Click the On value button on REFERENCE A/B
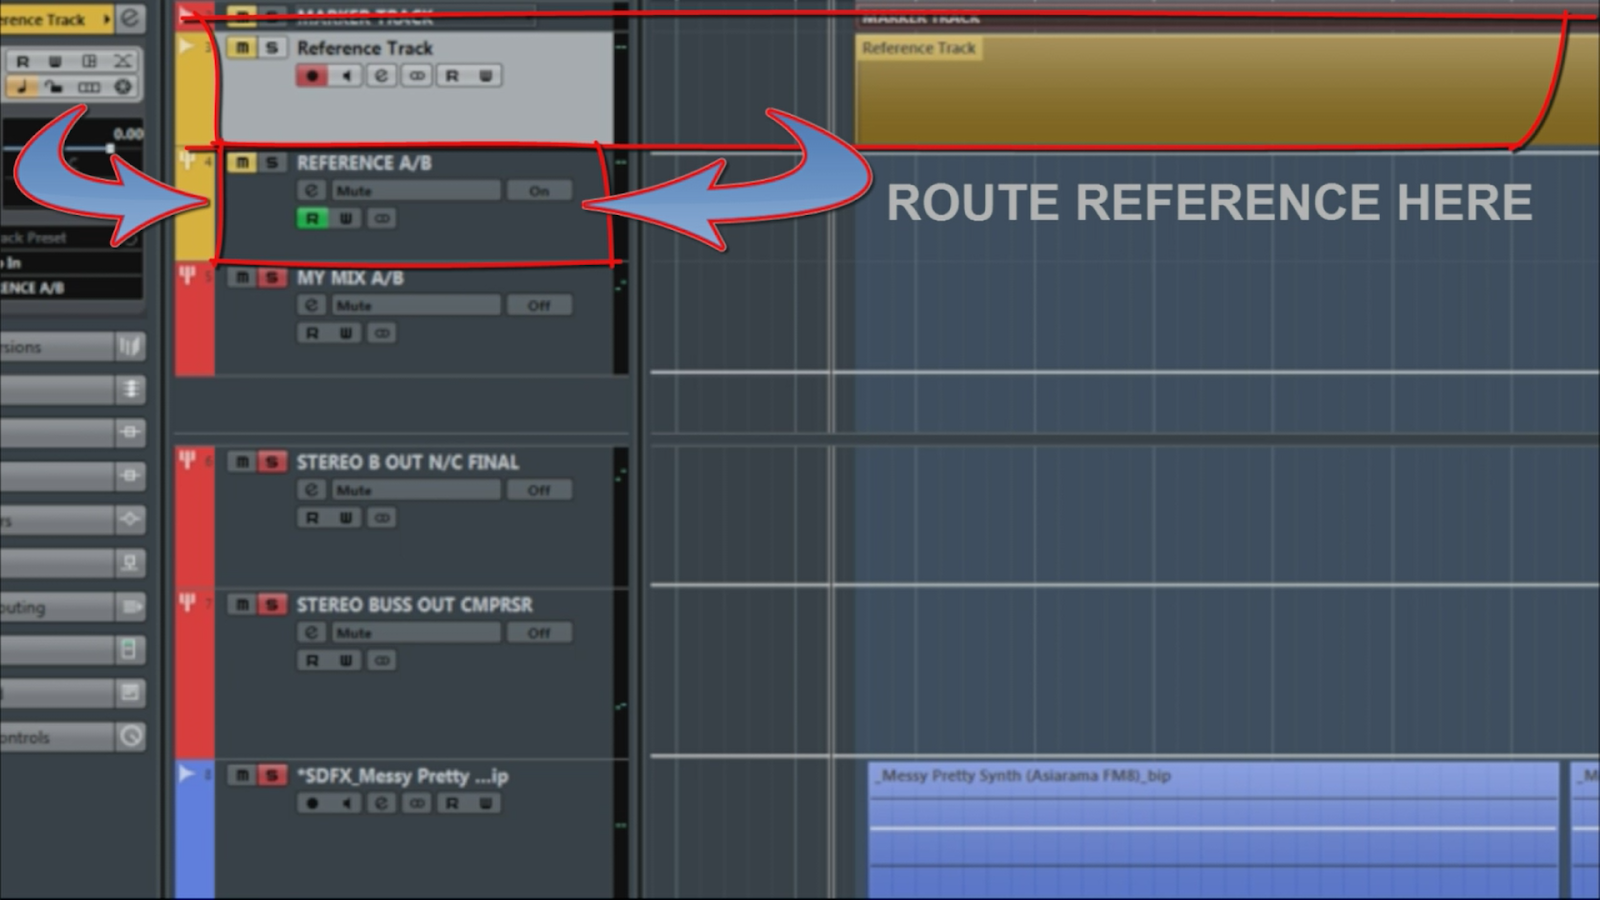 coord(539,190)
